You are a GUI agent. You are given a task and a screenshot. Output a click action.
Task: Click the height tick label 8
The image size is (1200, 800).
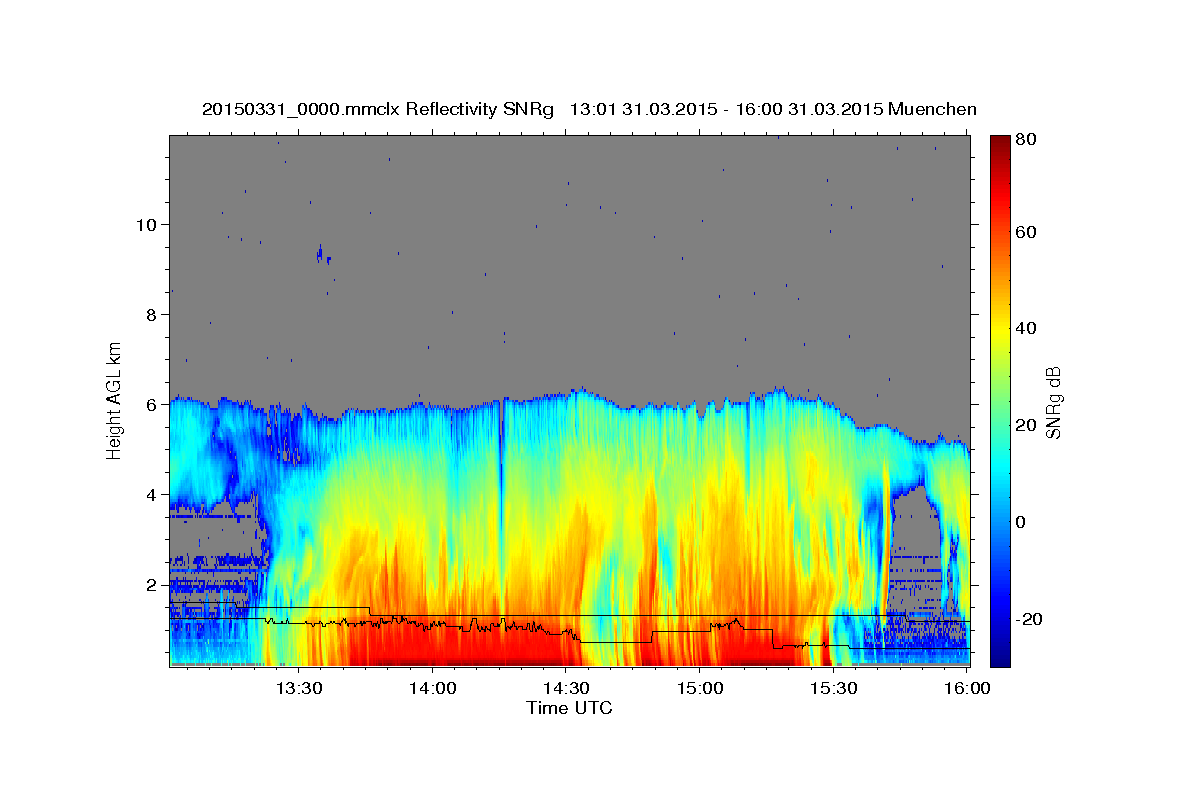[150, 314]
